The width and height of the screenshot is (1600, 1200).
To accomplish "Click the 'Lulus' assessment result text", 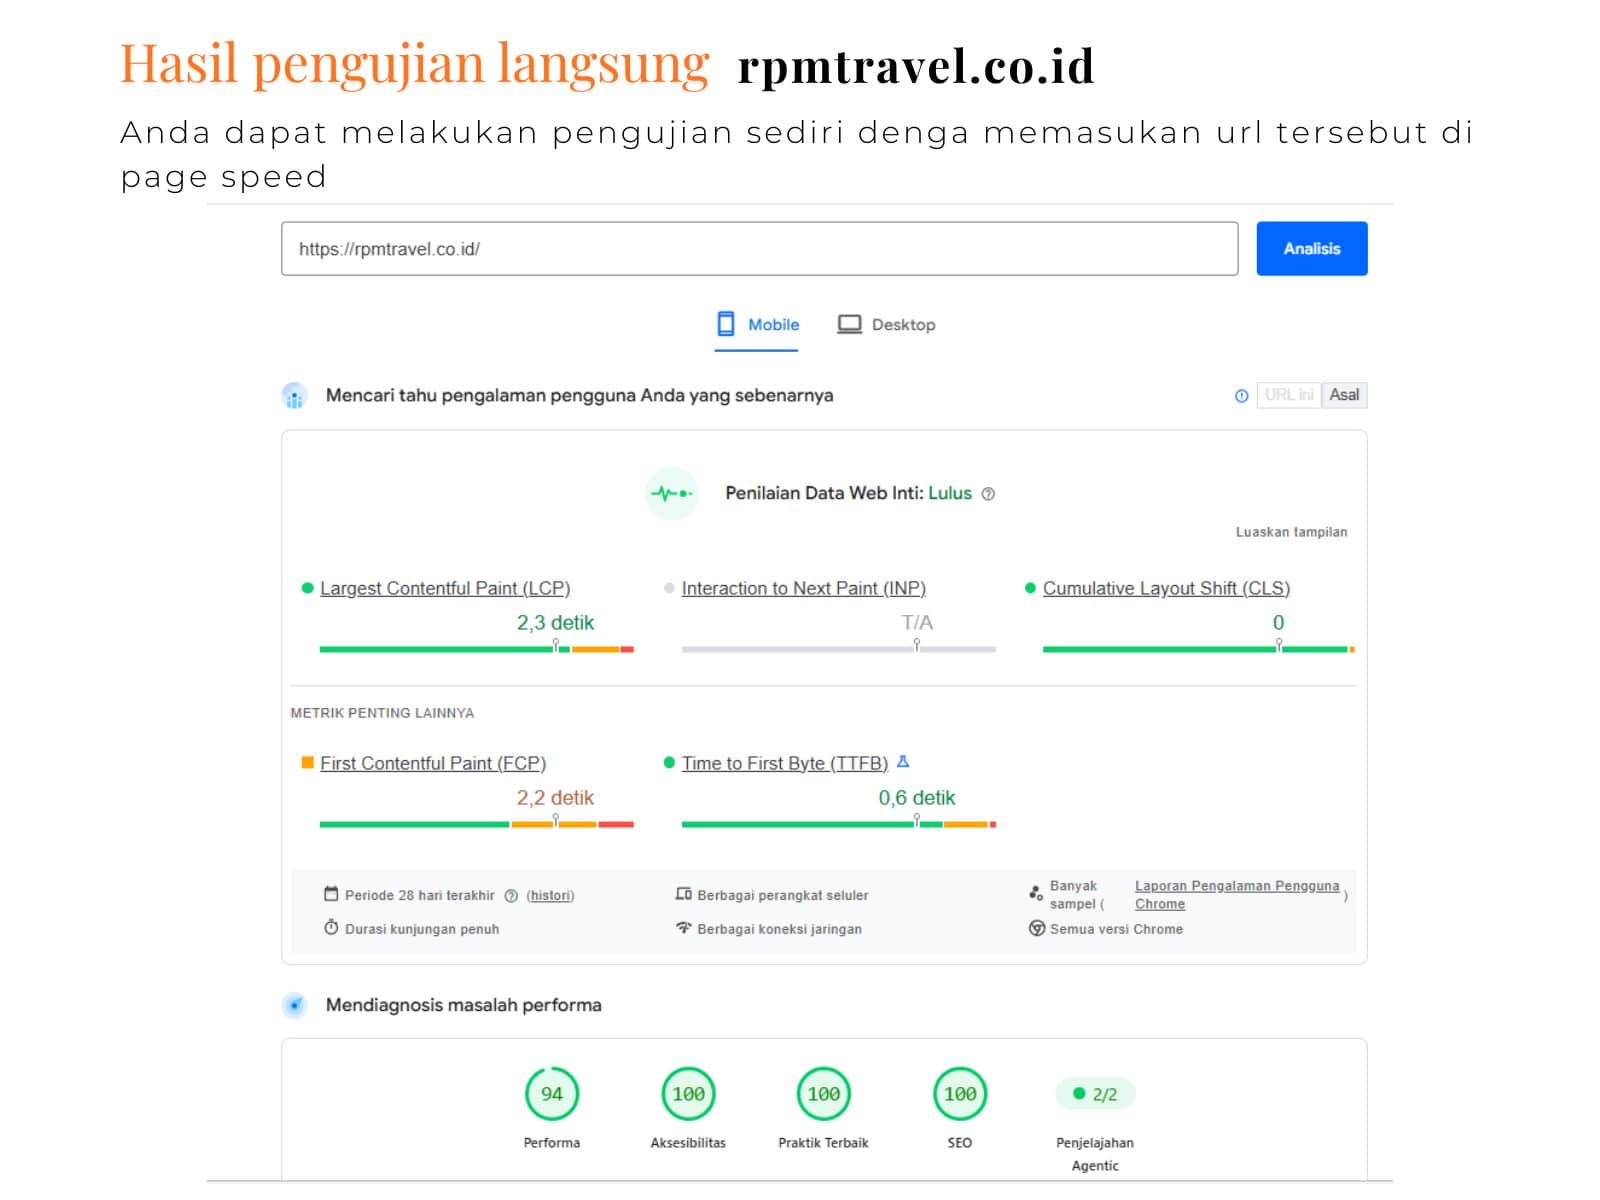I will [950, 493].
